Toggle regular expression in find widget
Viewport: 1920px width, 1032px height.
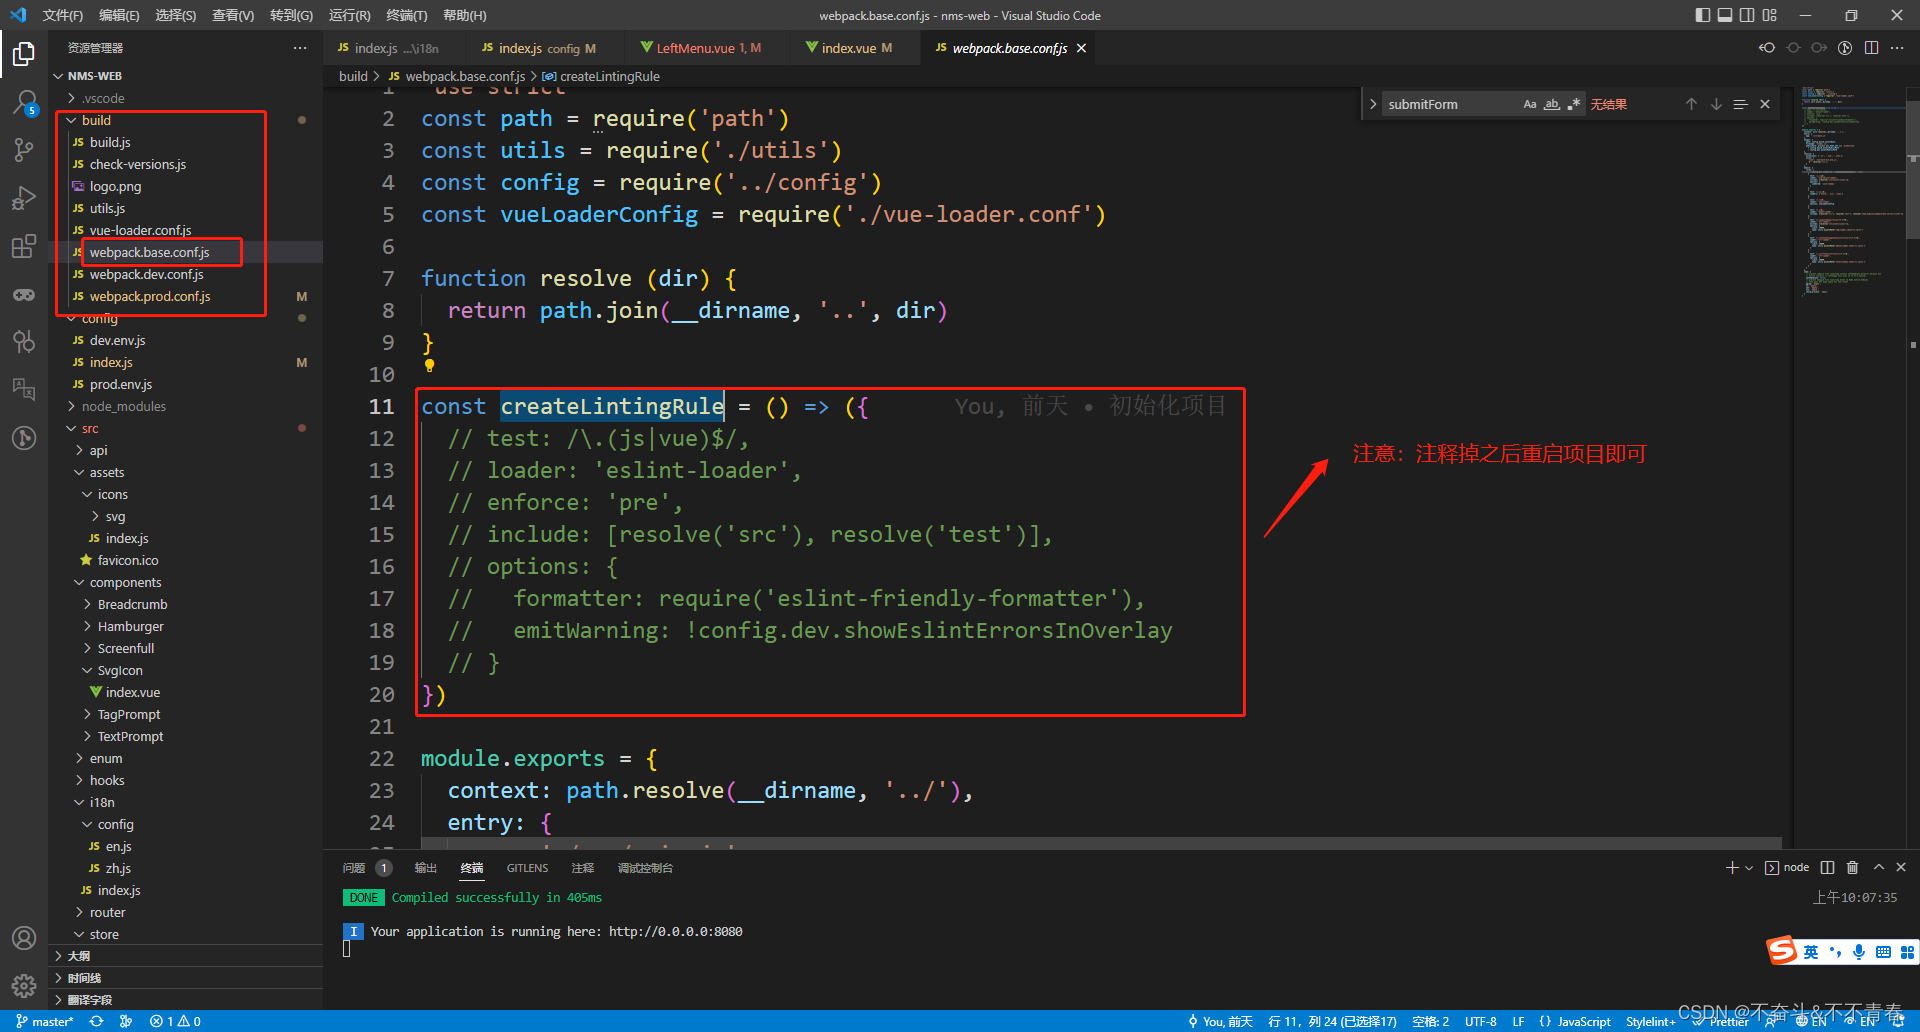point(1574,104)
